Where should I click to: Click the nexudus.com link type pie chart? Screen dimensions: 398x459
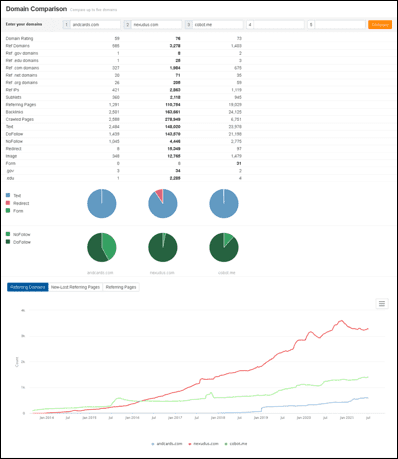click(163, 203)
